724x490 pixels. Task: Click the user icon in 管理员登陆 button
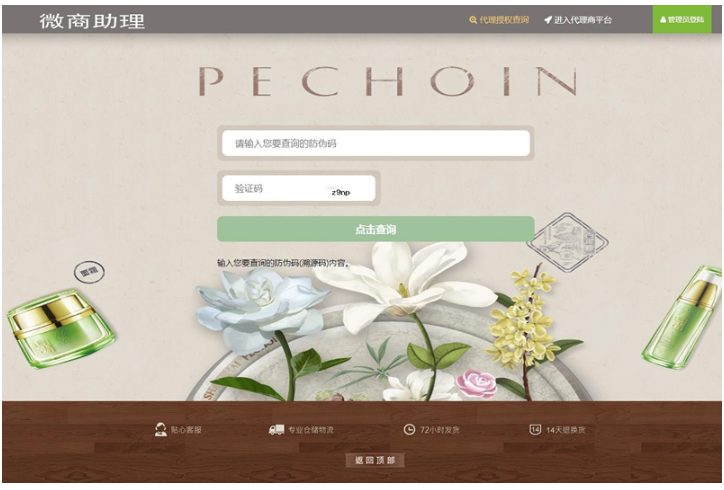[663, 20]
